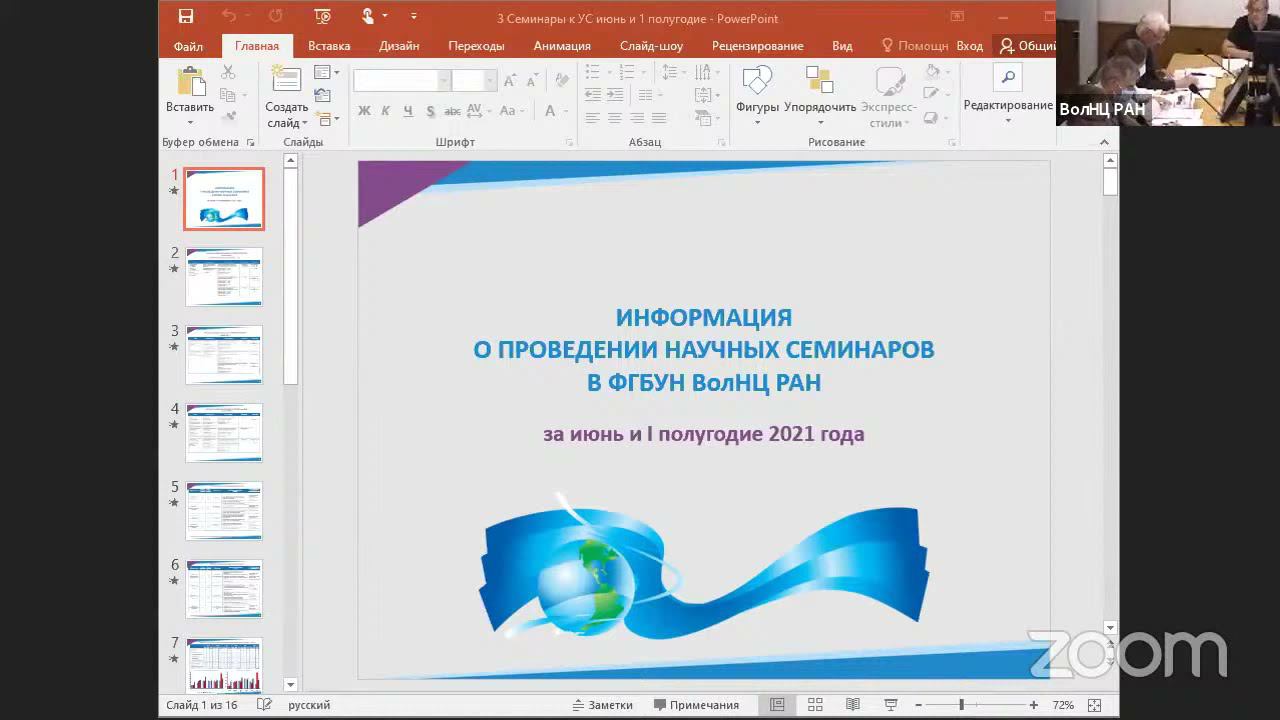Screen dimensions: 1280x720
Task: Click the Reset slide icon
Action: point(322,95)
